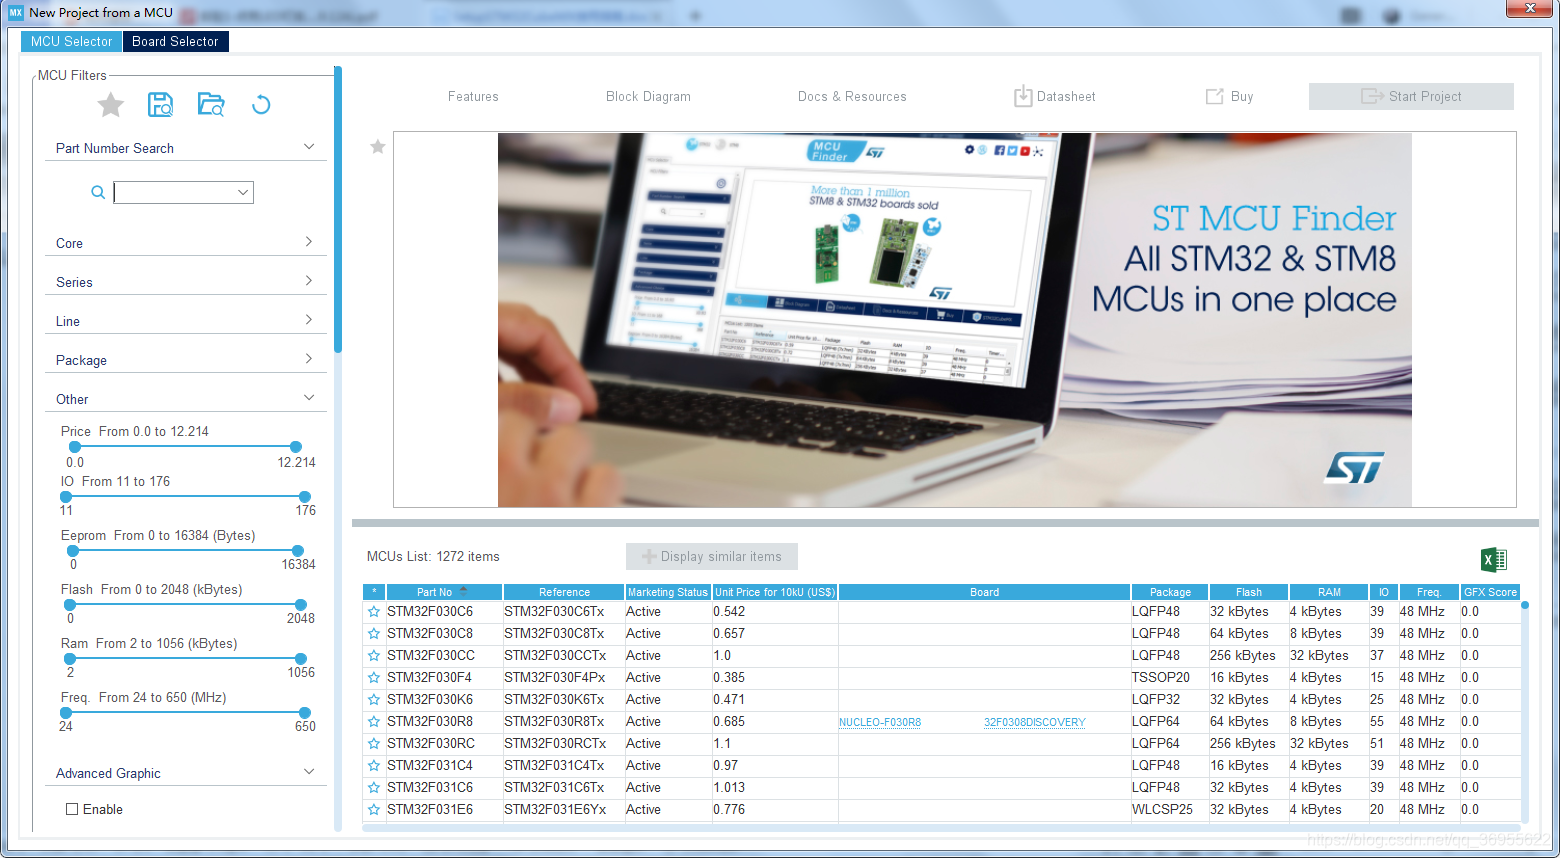This screenshot has width=1560, height=858.
Task: Sort by RAM column header
Action: 1329,592
